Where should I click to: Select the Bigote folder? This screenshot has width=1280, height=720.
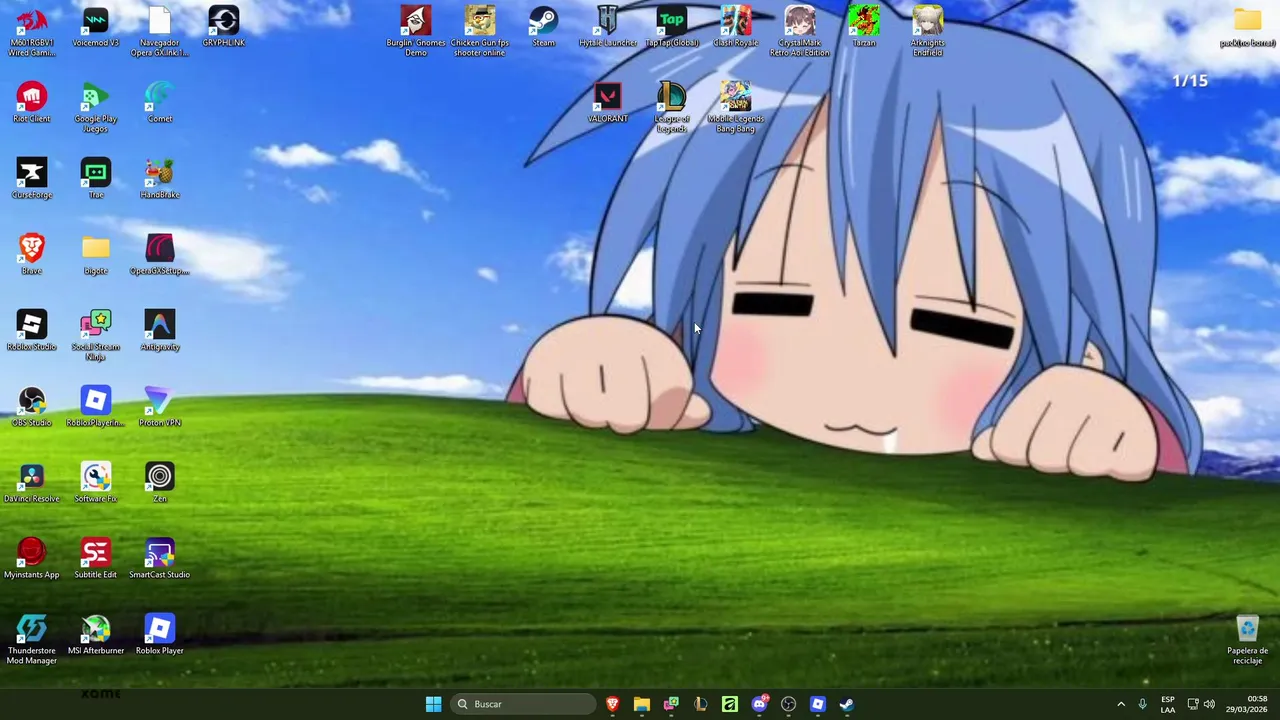[95, 256]
